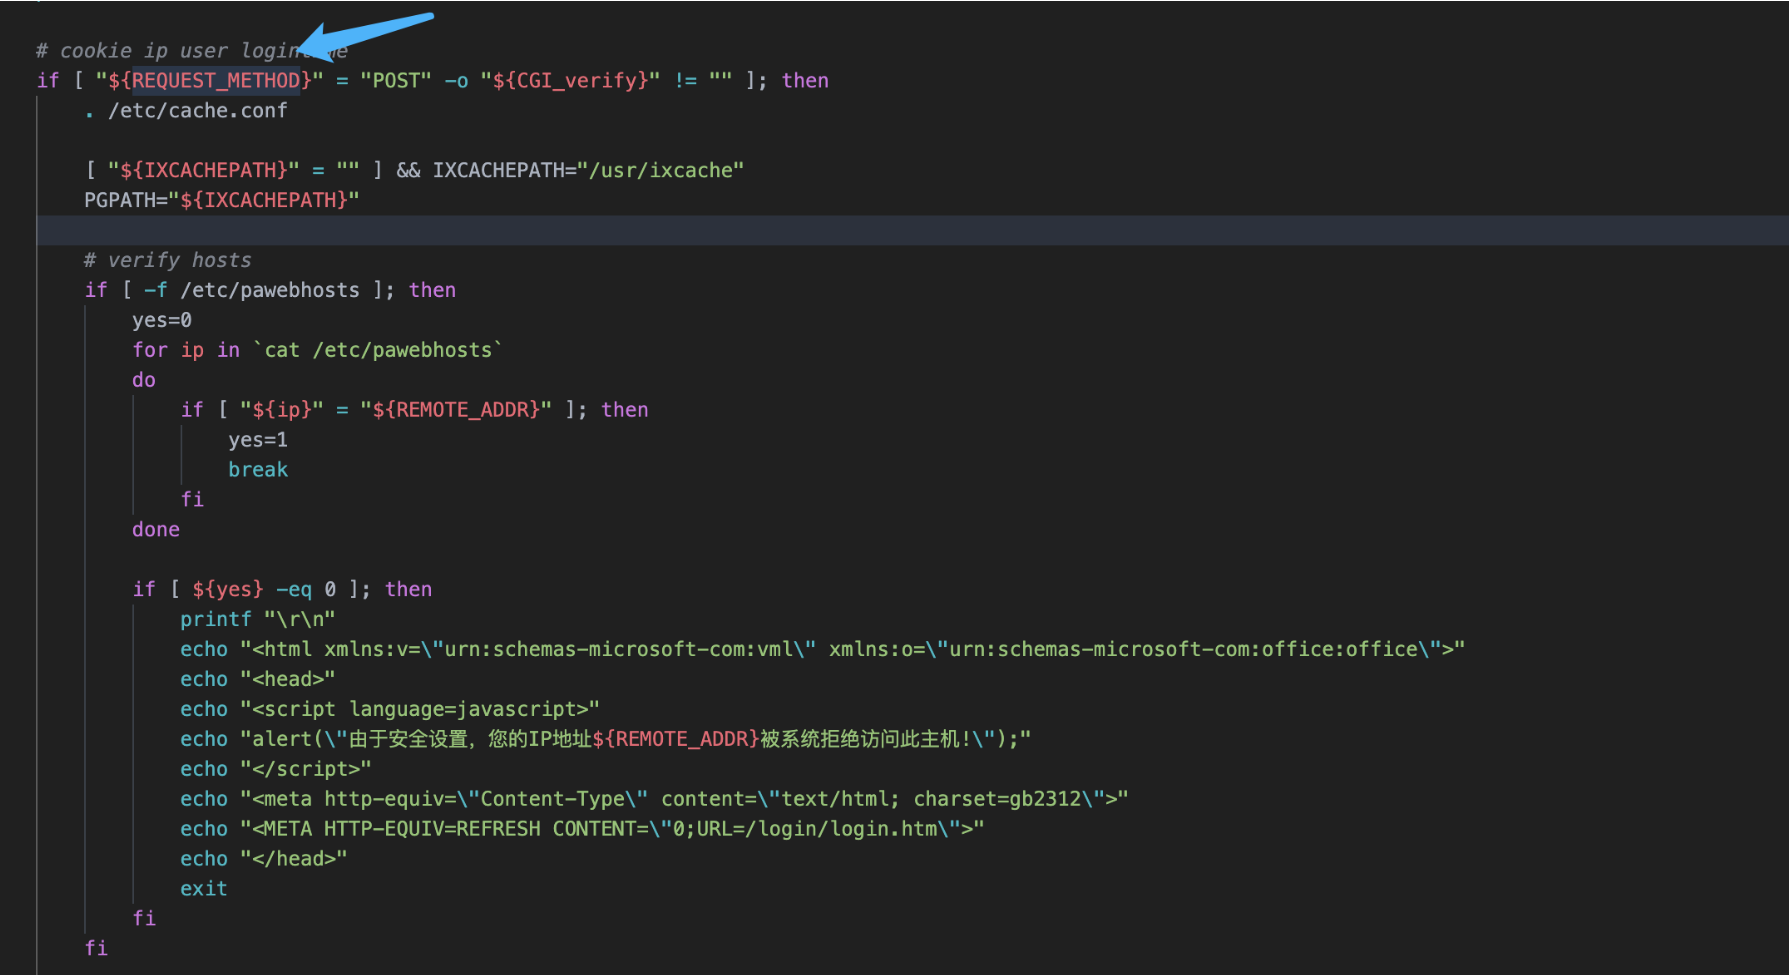The height and width of the screenshot is (975, 1789).
Task: Click the "/usr/ixcache" string value
Action: click(x=665, y=170)
